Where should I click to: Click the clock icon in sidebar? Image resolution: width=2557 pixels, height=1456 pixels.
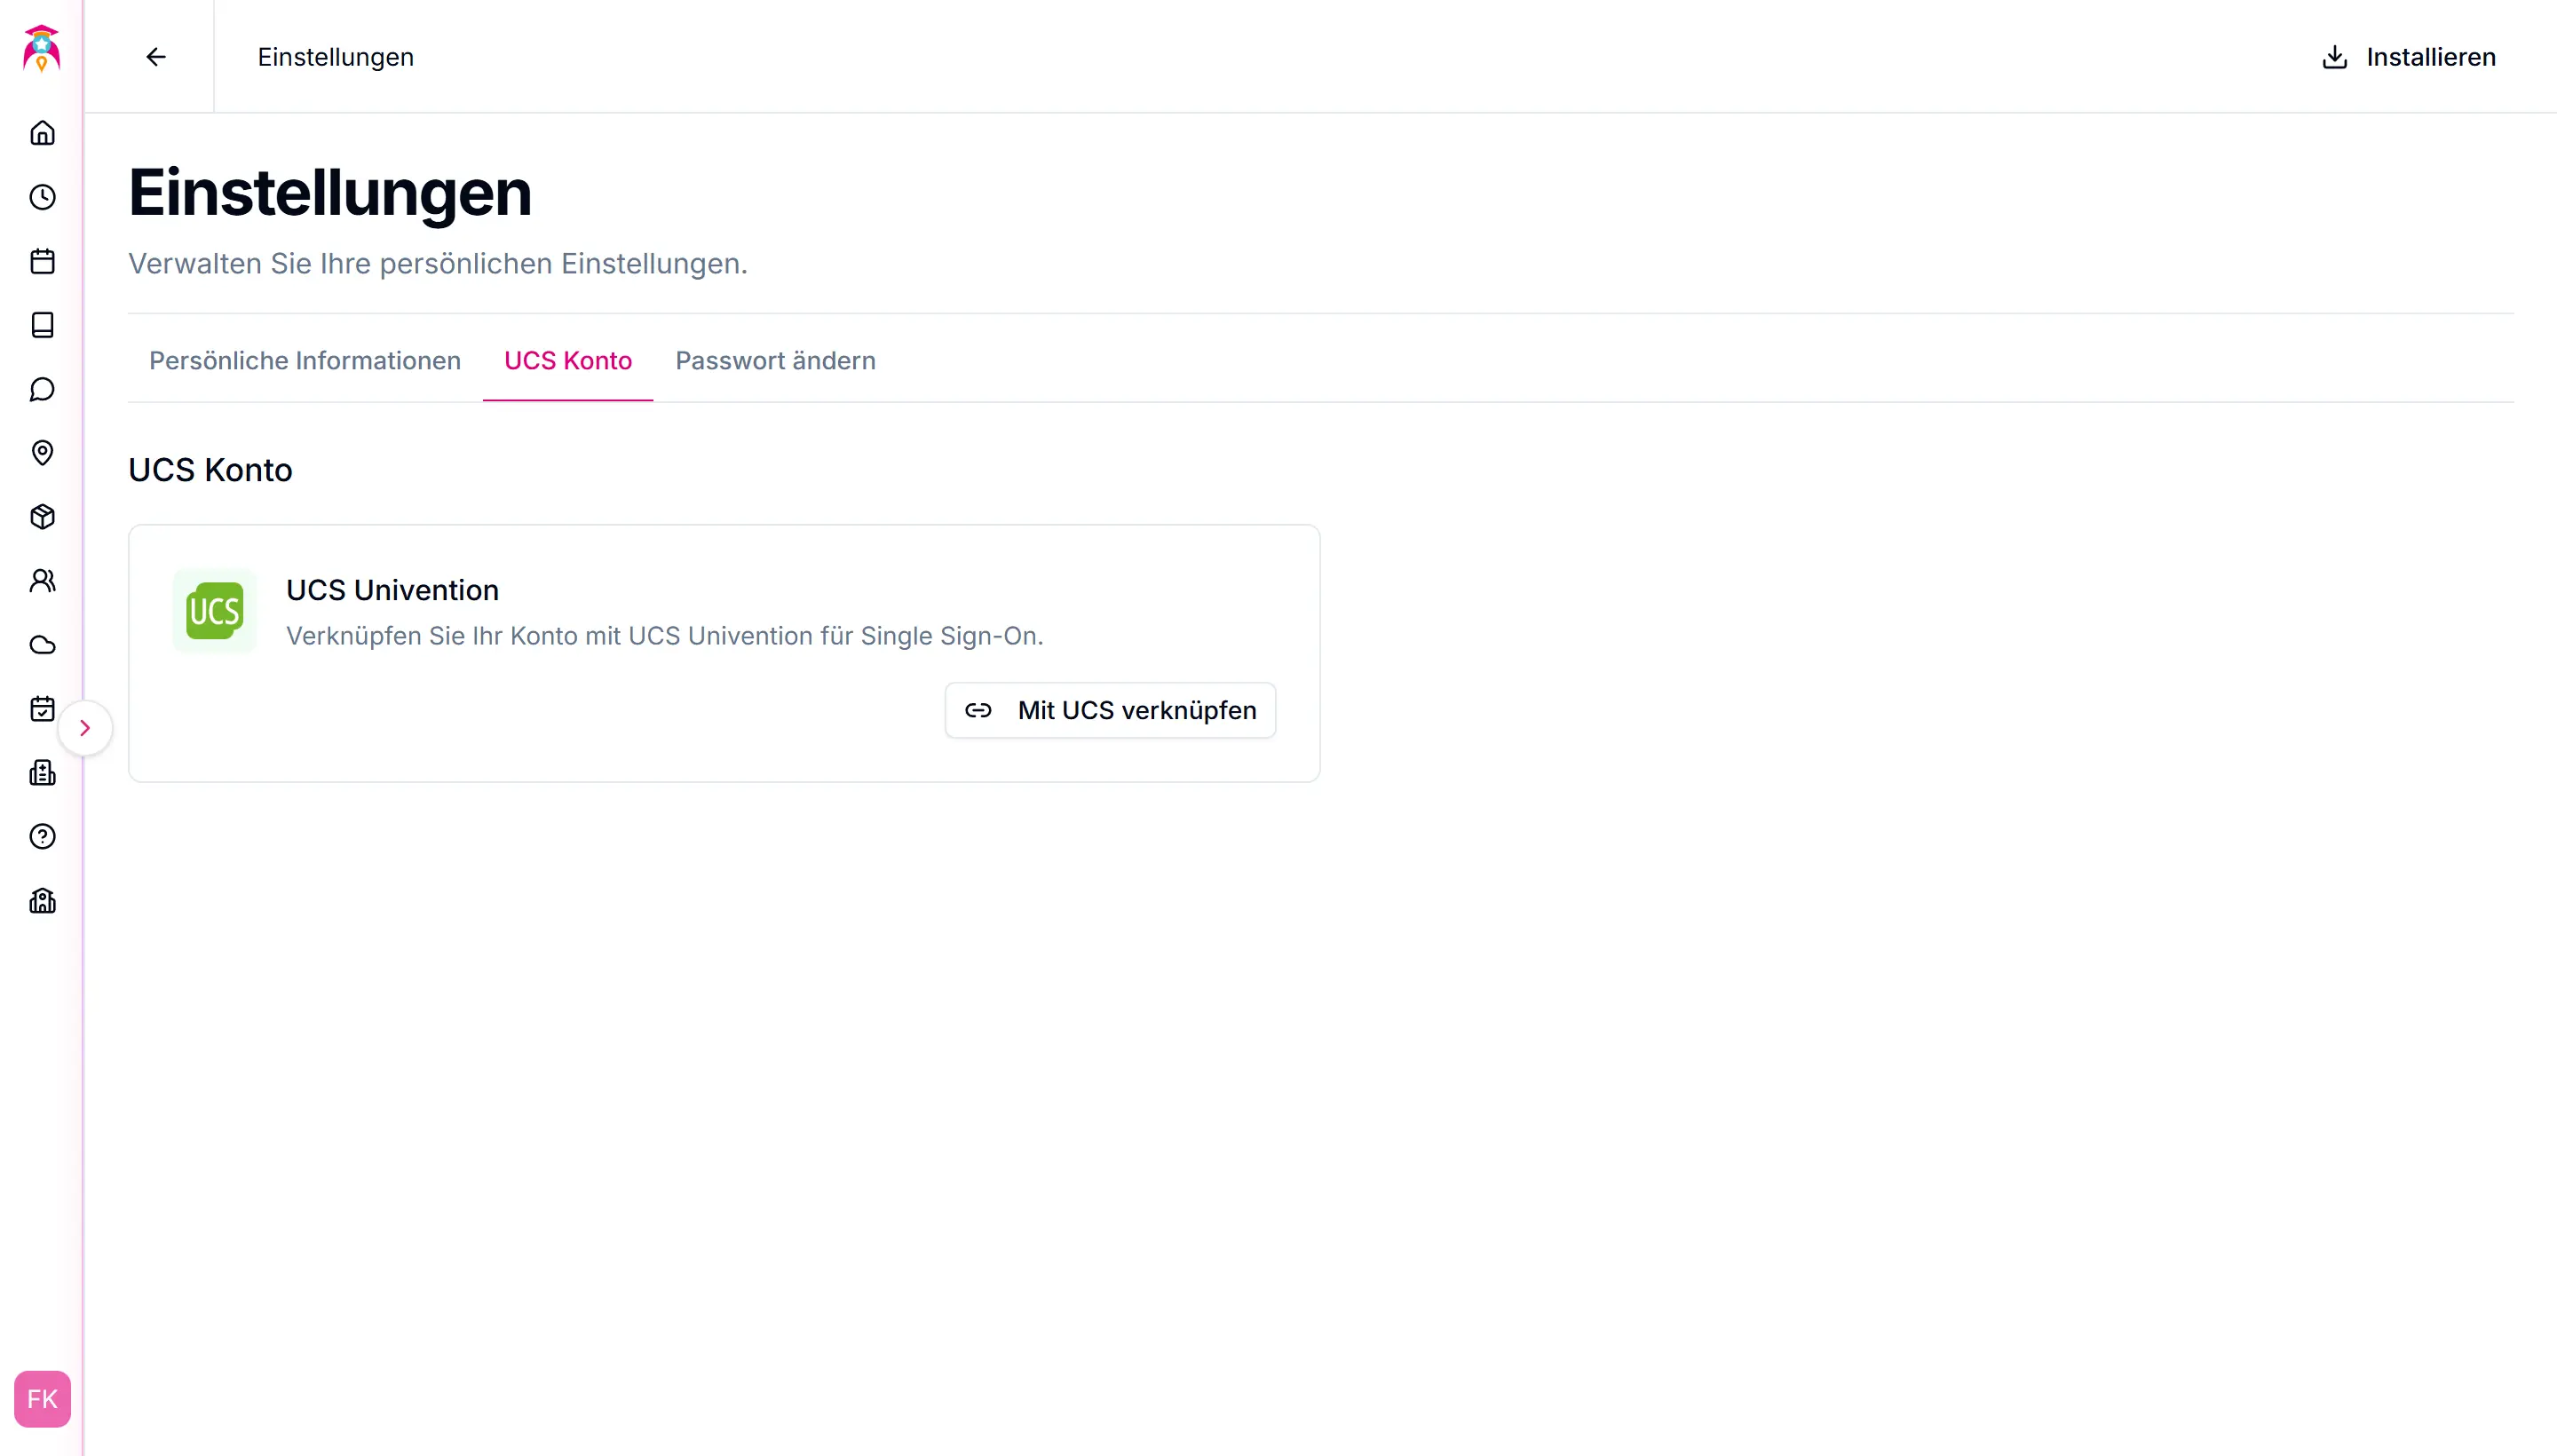click(42, 197)
